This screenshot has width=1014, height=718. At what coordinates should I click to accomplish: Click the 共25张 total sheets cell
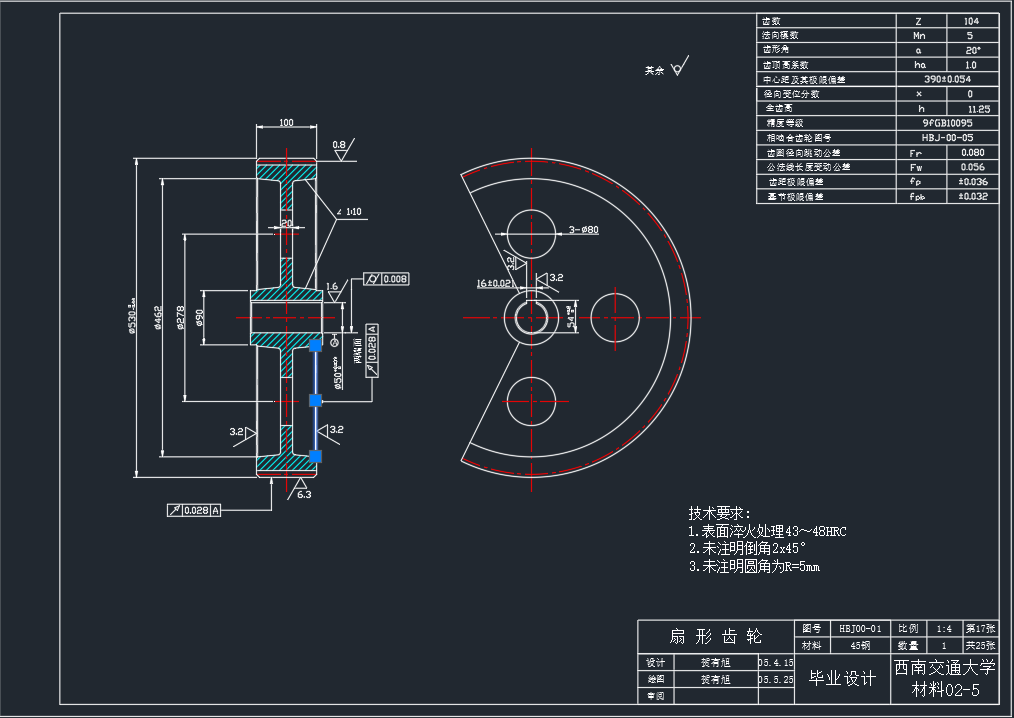click(x=980, y=646)
